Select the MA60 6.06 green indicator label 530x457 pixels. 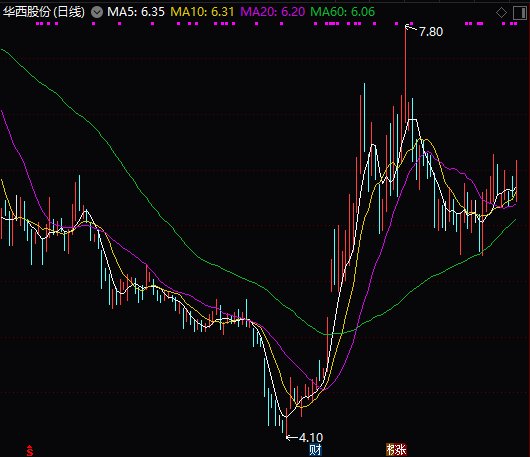tap(342, 12)
